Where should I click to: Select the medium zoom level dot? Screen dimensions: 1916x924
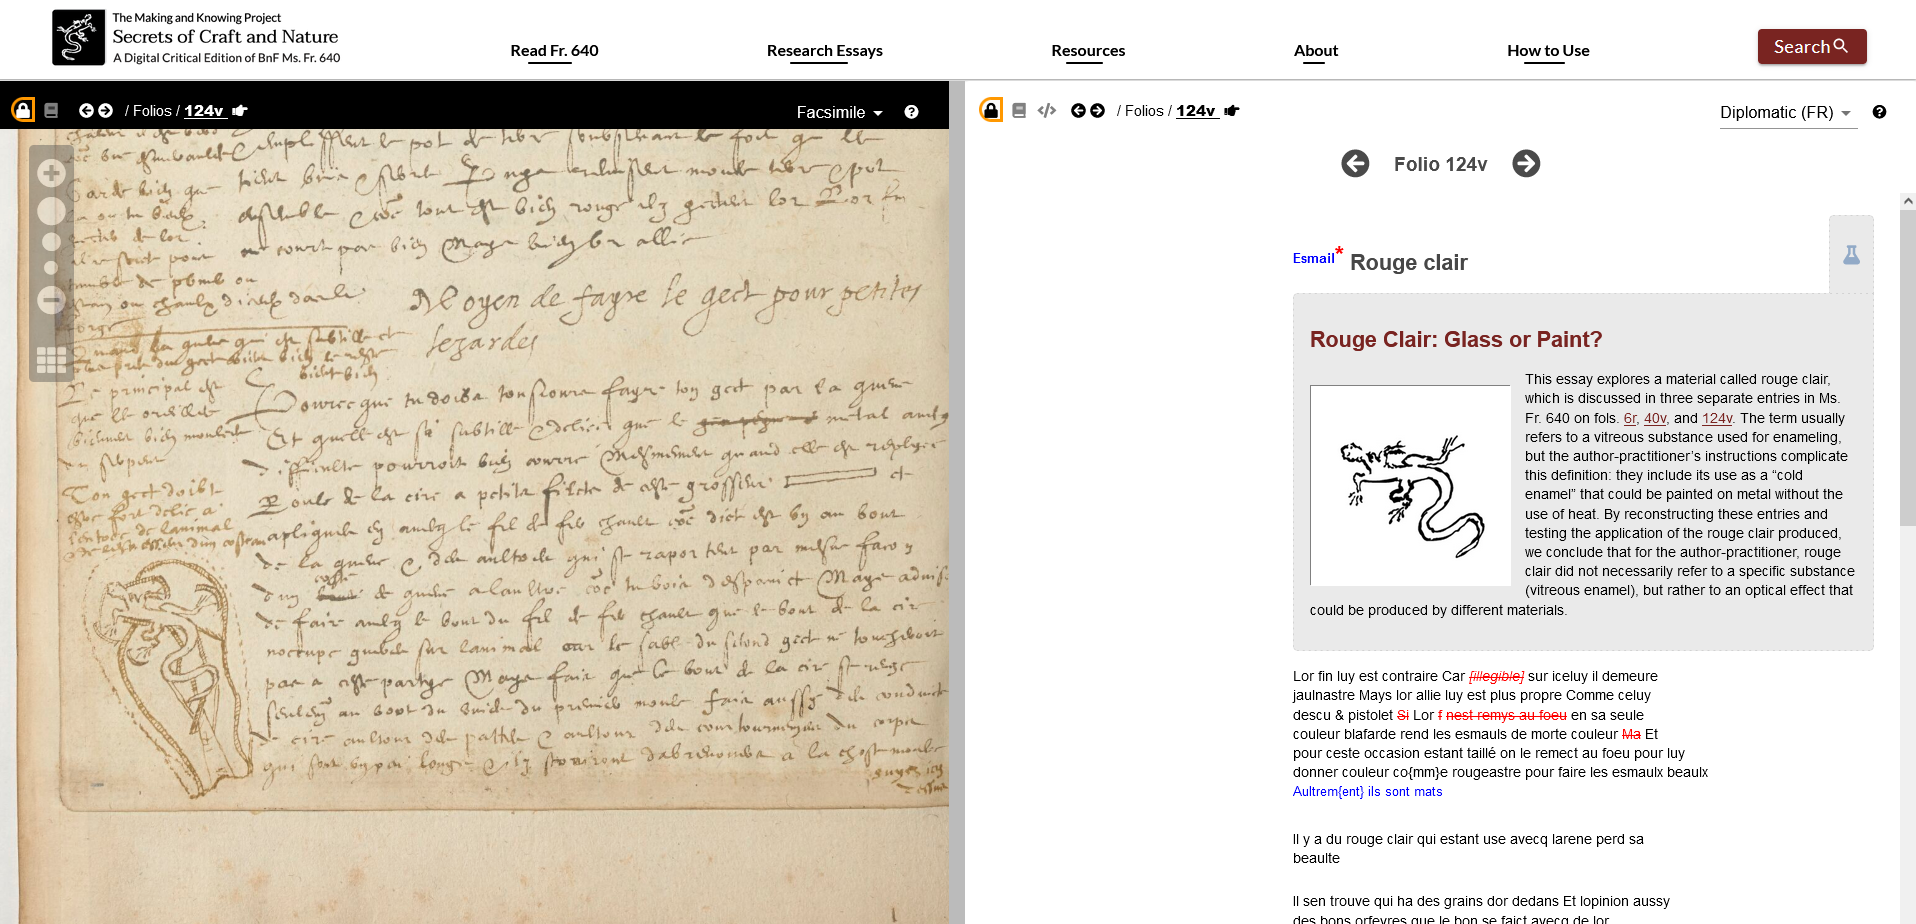pyautogui.click(x=51, y=241)
